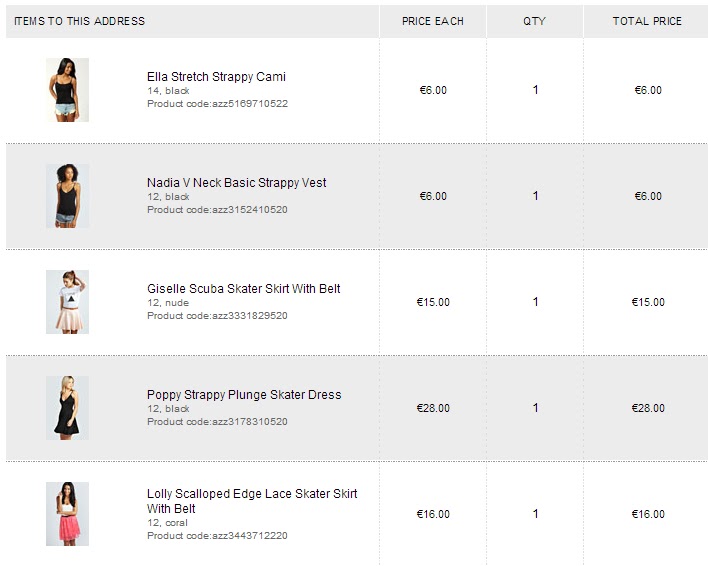This screenshot has height=566, width=708.
Task: Open the Lolly Scalloped Lace Skirt thumbnail
Action: (x=67, y=514)
